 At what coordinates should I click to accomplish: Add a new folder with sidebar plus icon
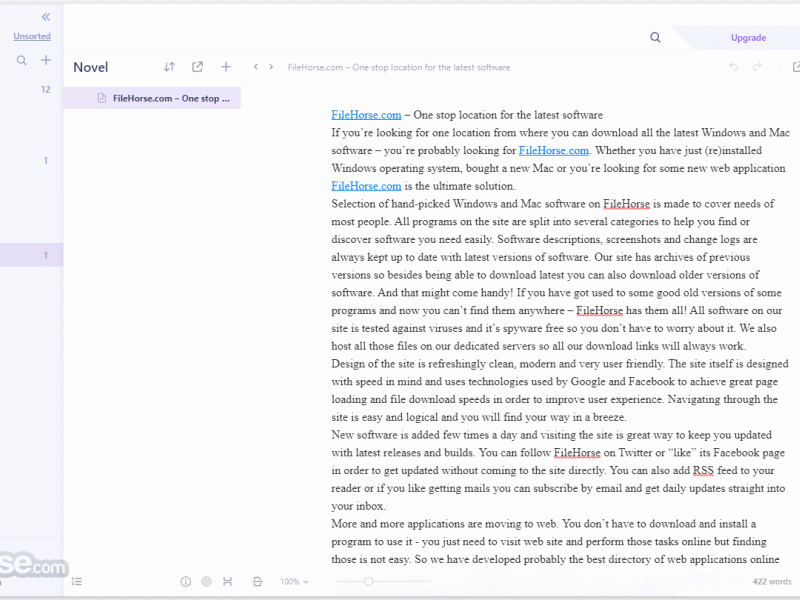(46, 60)
